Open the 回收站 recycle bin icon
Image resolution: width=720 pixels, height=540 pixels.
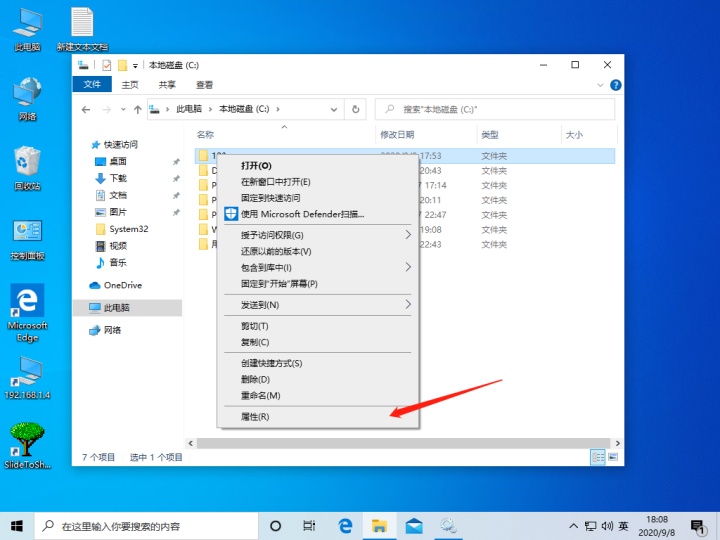click(28, 168)
